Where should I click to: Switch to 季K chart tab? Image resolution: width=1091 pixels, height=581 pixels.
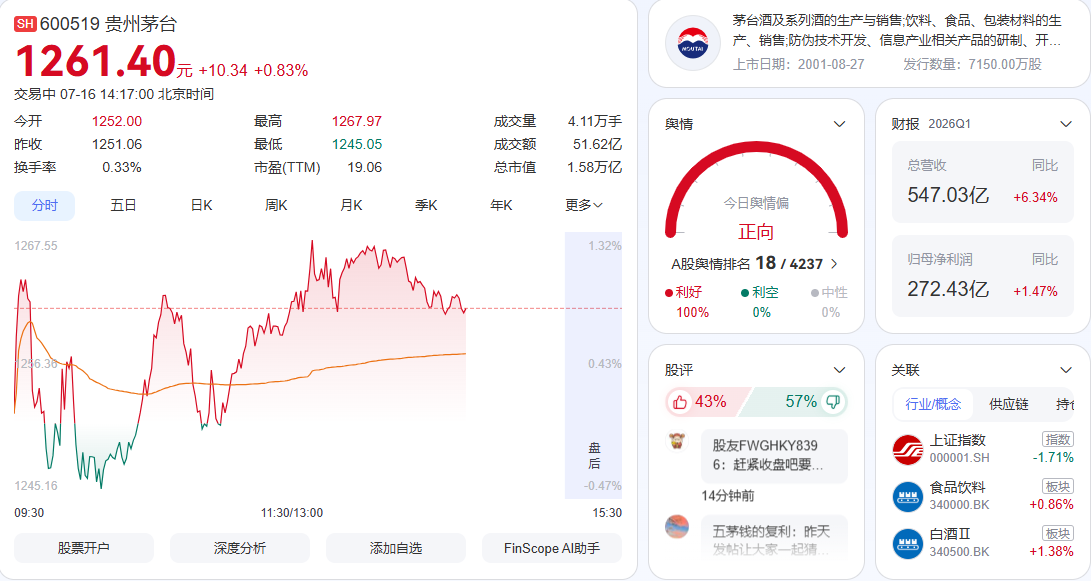[x=426, y=205]
